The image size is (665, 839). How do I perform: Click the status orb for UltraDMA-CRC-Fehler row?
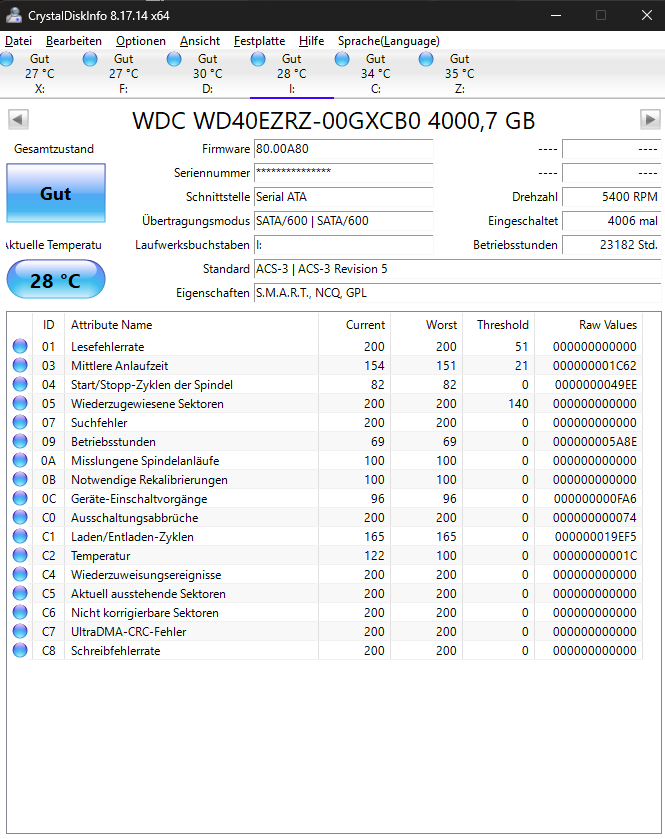click(x=20, y=632)
